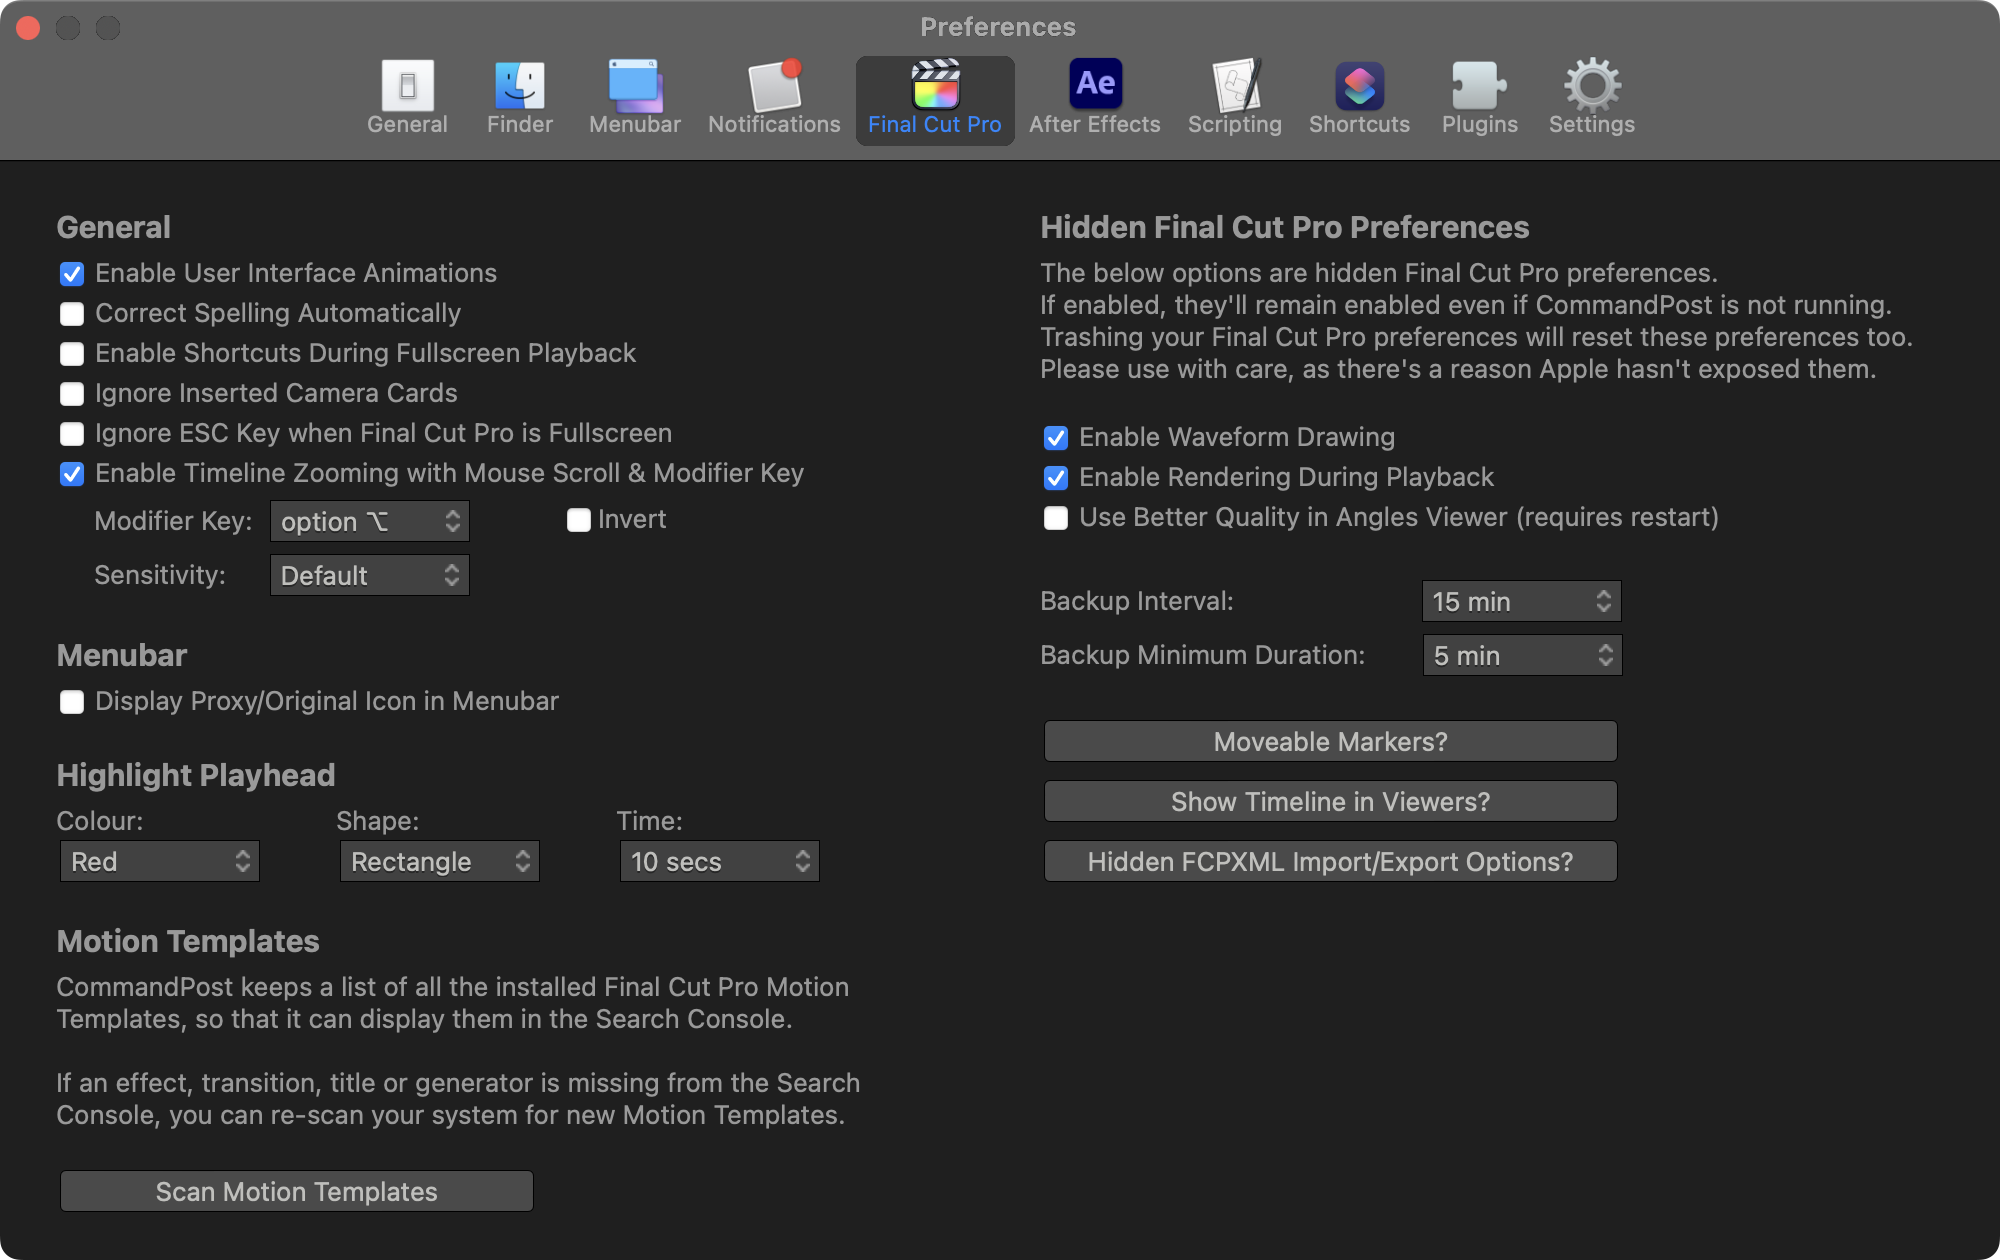Open the Settings gear icon
Screen dimensions: 2000x1260
click(1591, 97)
